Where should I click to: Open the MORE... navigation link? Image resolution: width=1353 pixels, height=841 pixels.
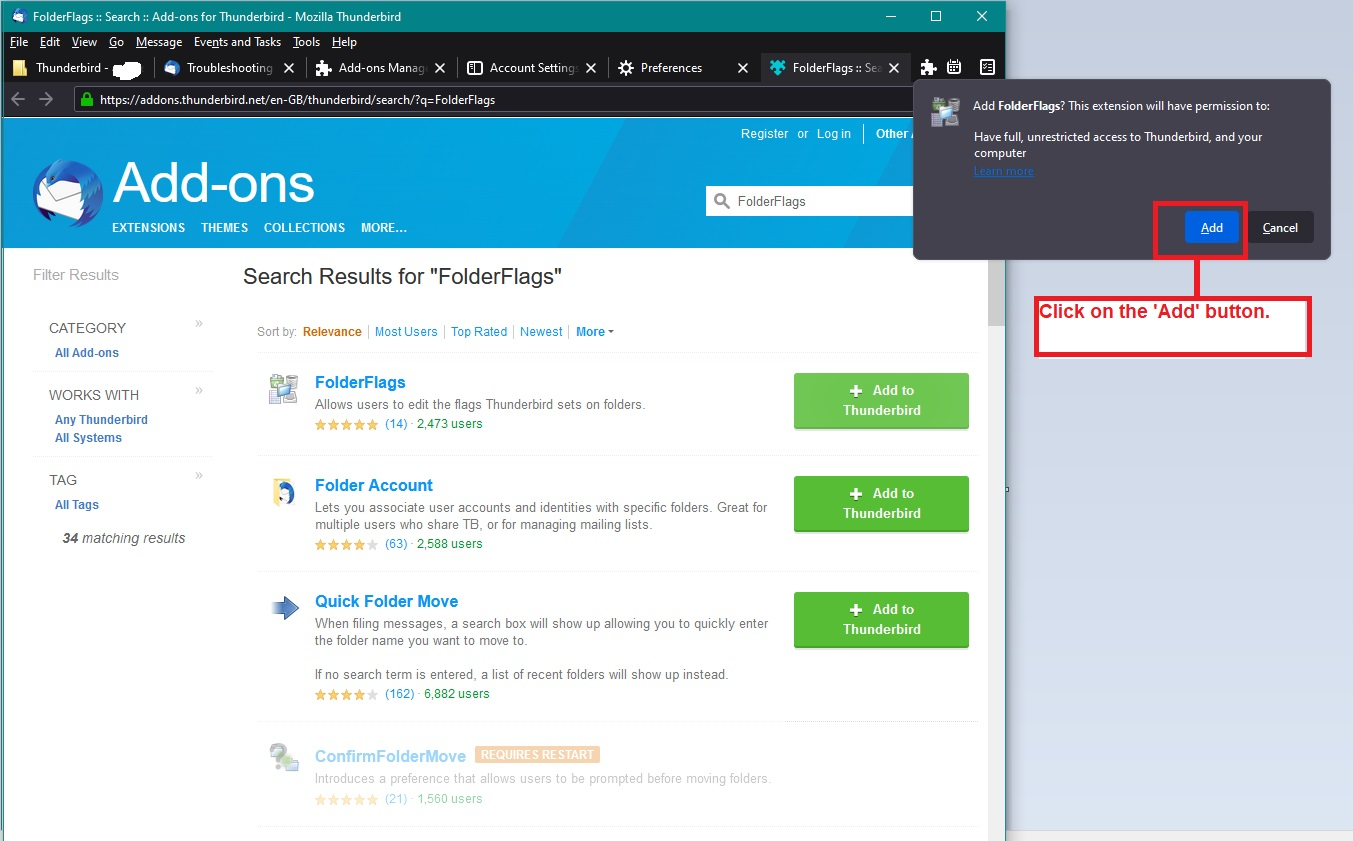tap(384, 228)
